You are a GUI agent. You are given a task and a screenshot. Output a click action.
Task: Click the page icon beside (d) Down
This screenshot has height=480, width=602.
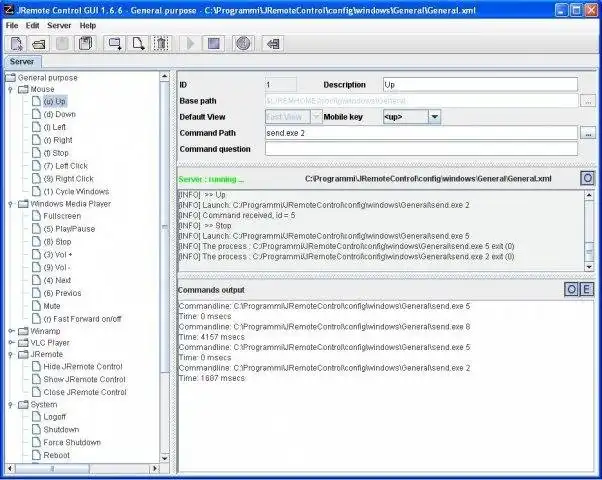(x=36, y=114)
